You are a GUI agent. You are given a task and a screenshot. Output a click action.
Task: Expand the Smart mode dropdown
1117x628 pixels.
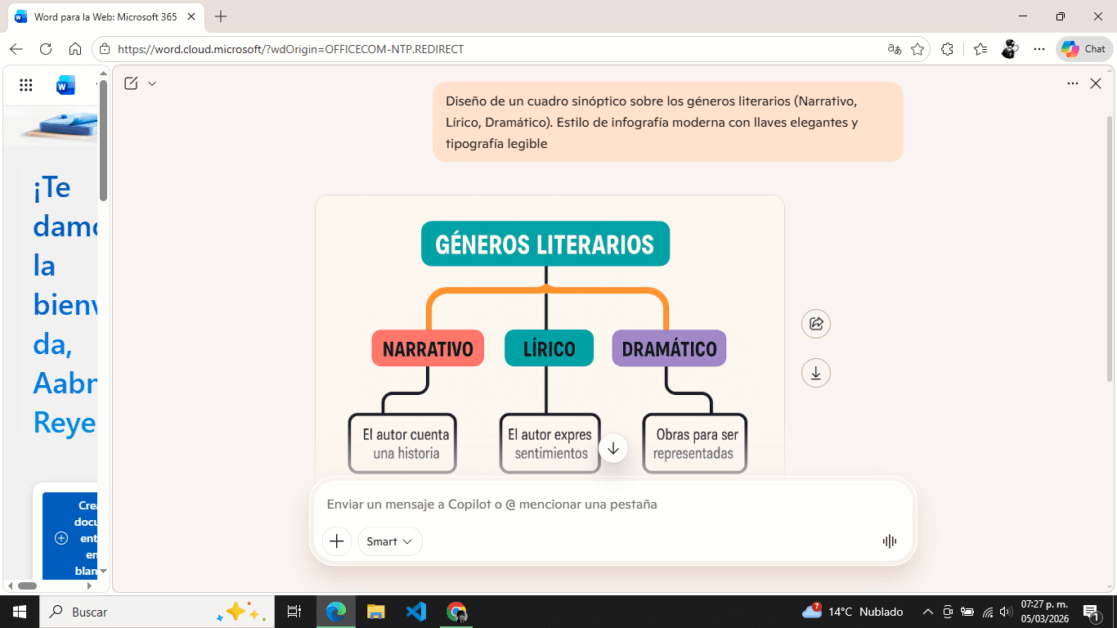point(390,541)
